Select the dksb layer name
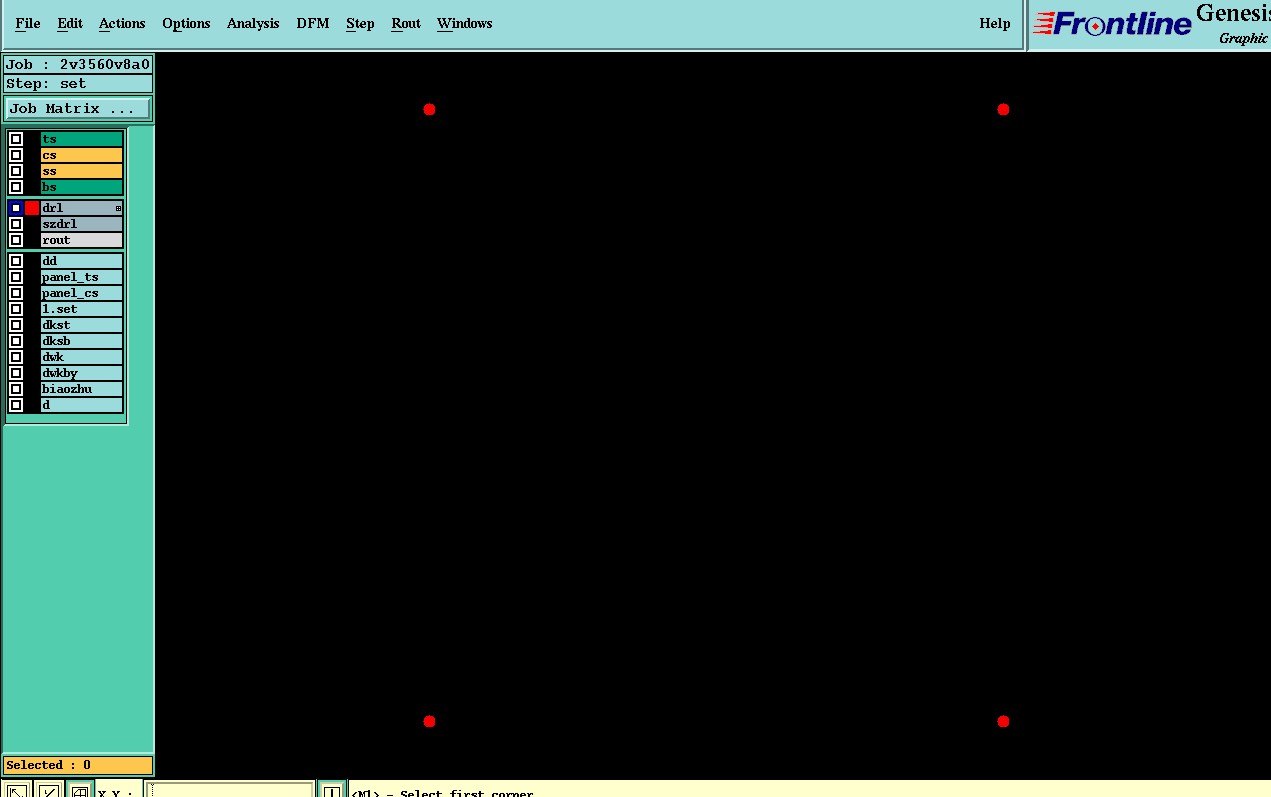Viewport: 1271px width, 797px height. point(82,341)
